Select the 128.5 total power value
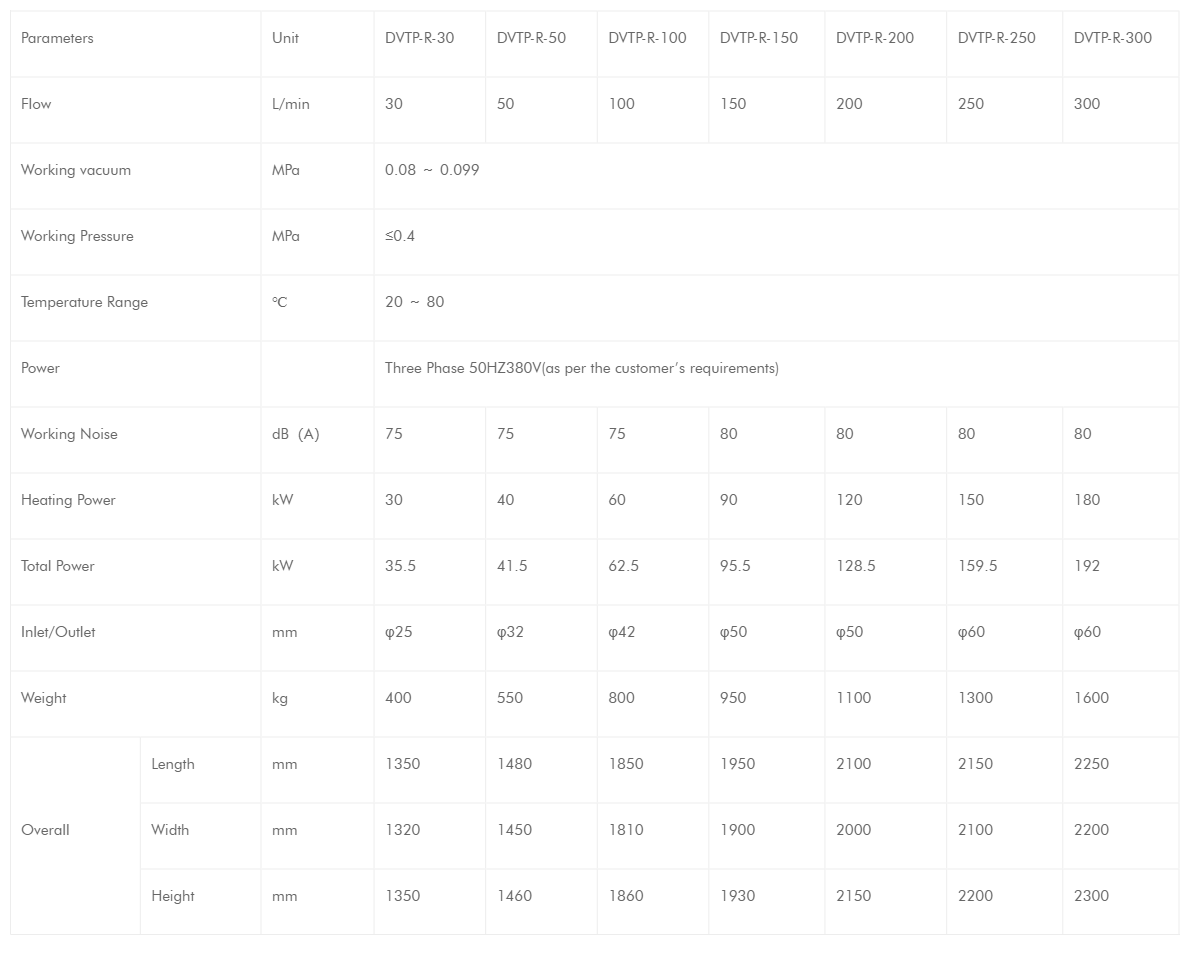This screenshot has width=1190, height=977. (855, 566)
